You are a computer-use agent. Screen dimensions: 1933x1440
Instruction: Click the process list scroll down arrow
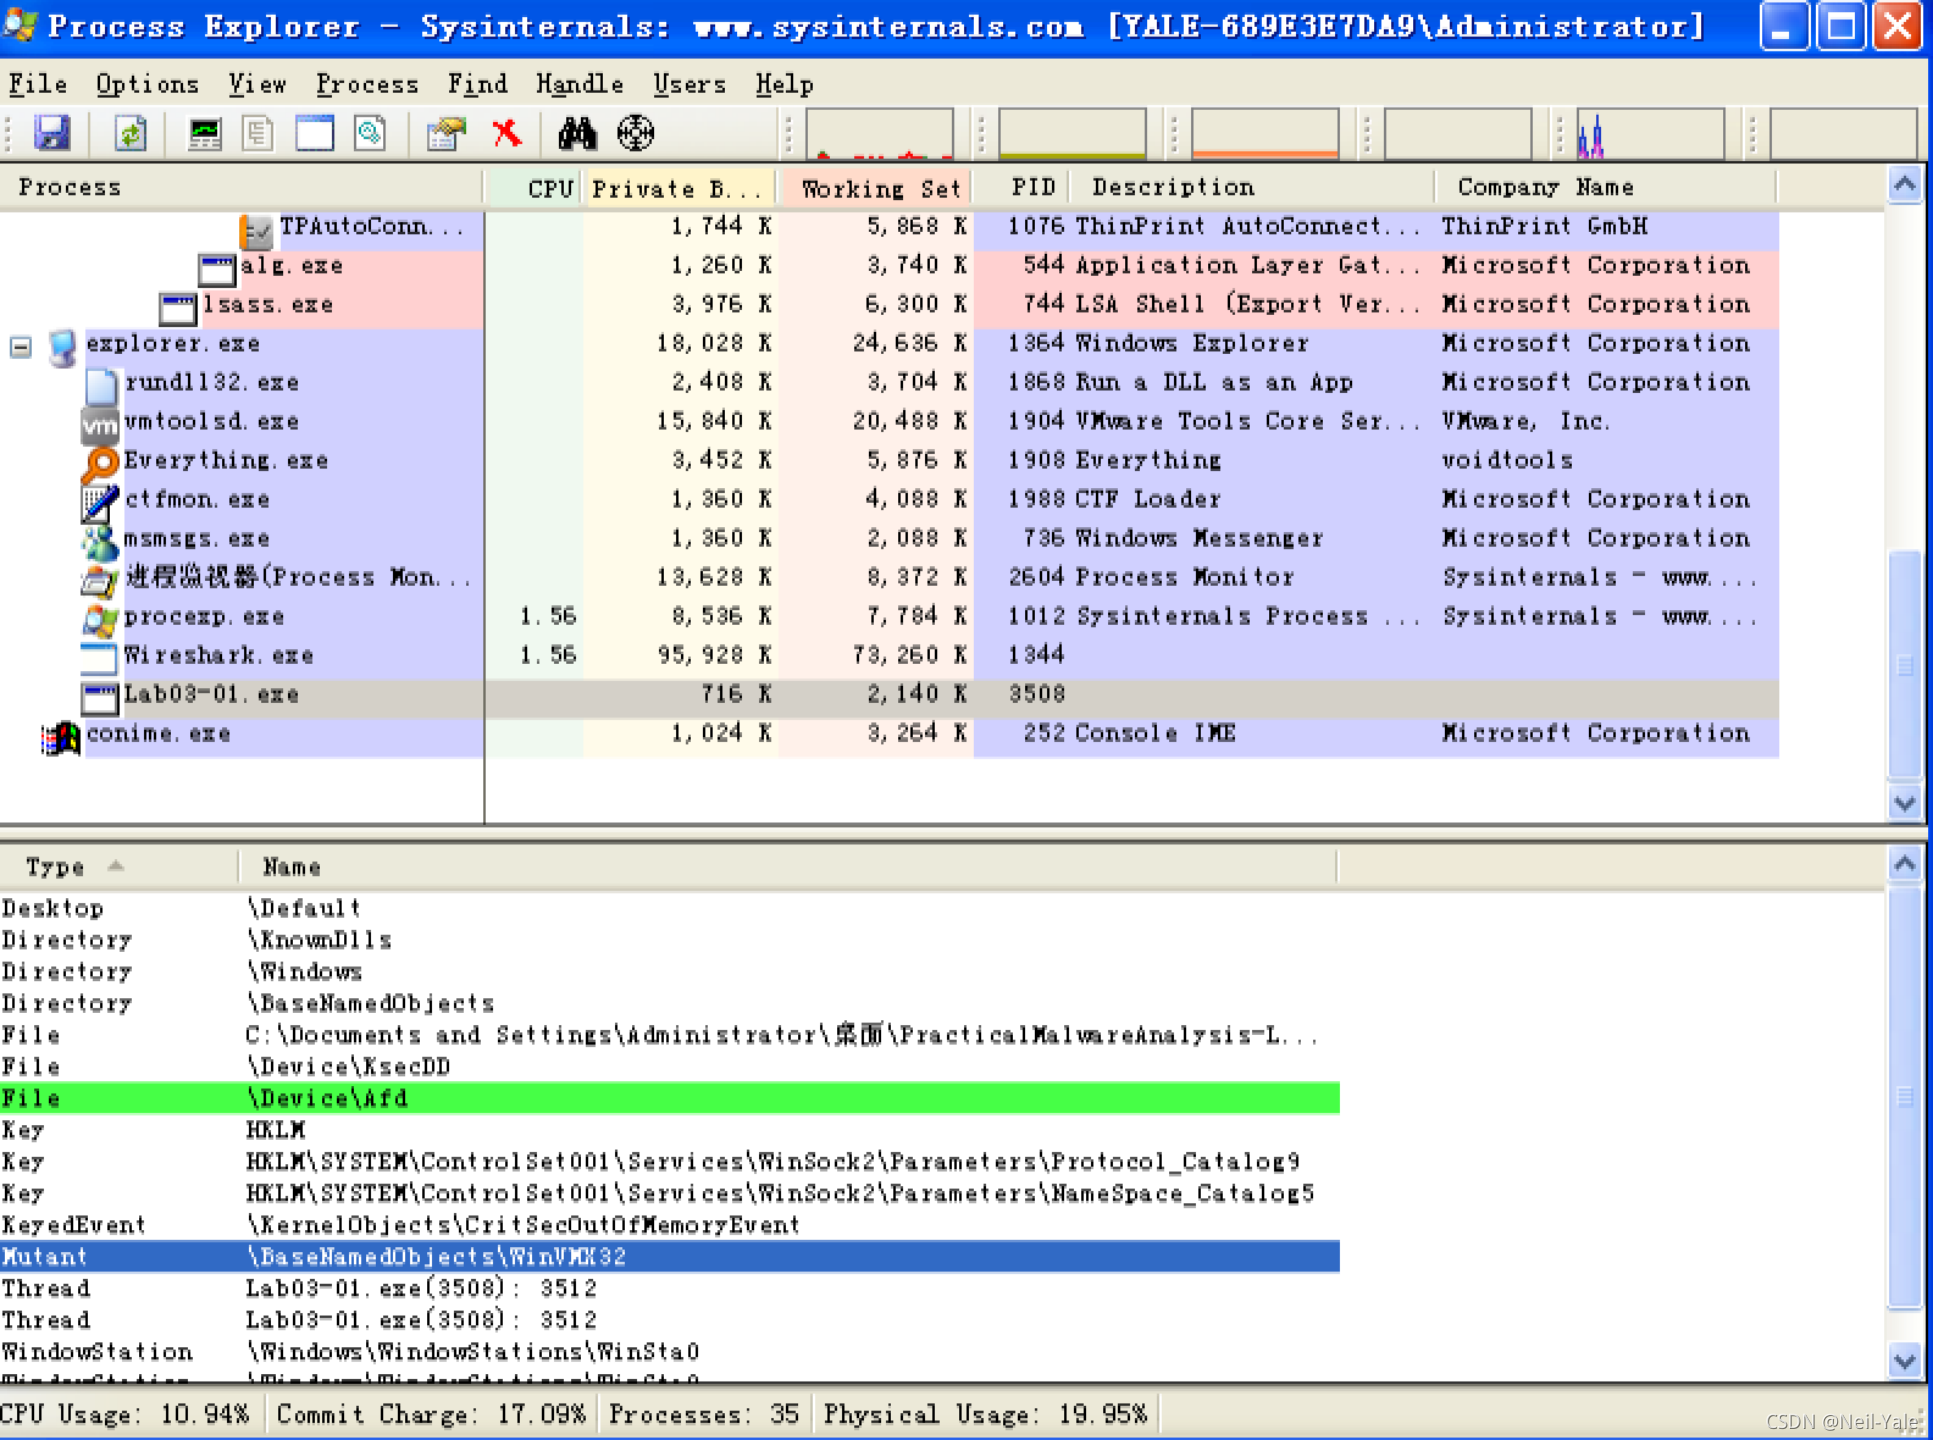pyautogui.click(x=1905, y=802)
